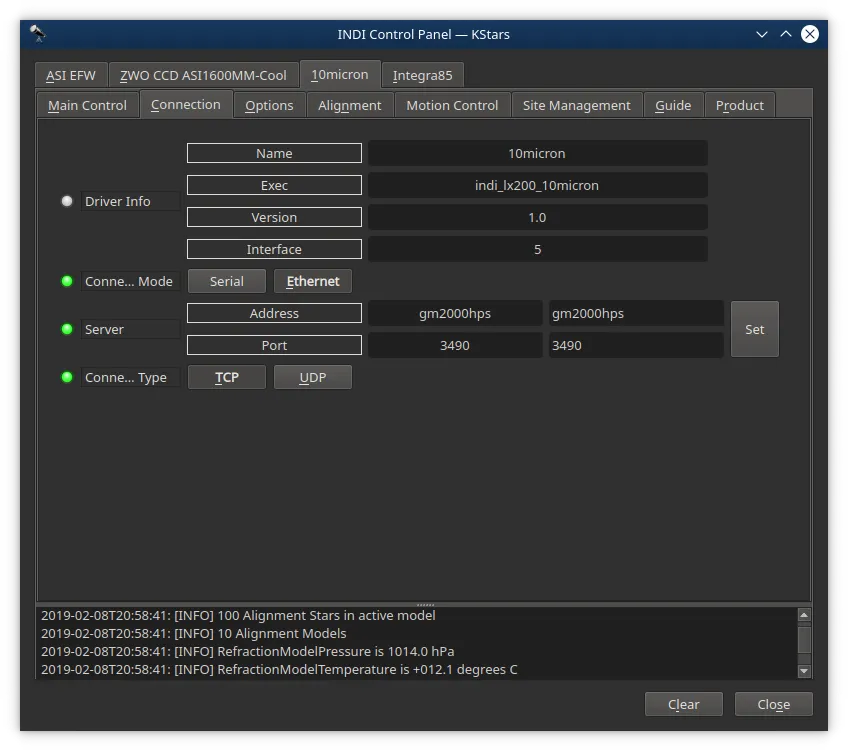
Task: Click the Driver Info status light
Action: [67, 201]
